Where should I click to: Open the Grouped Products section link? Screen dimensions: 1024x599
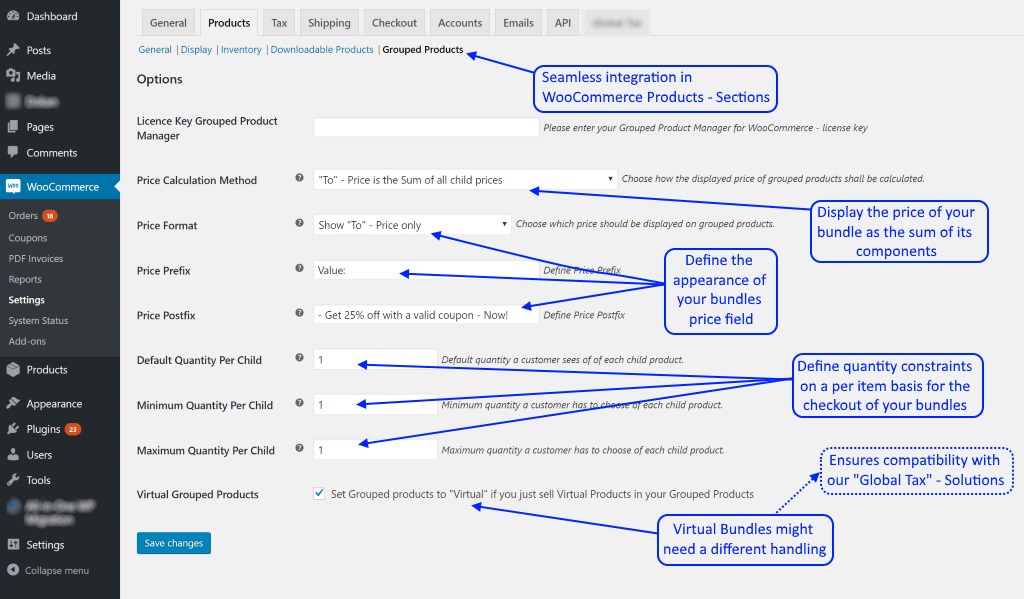(423, 50)
